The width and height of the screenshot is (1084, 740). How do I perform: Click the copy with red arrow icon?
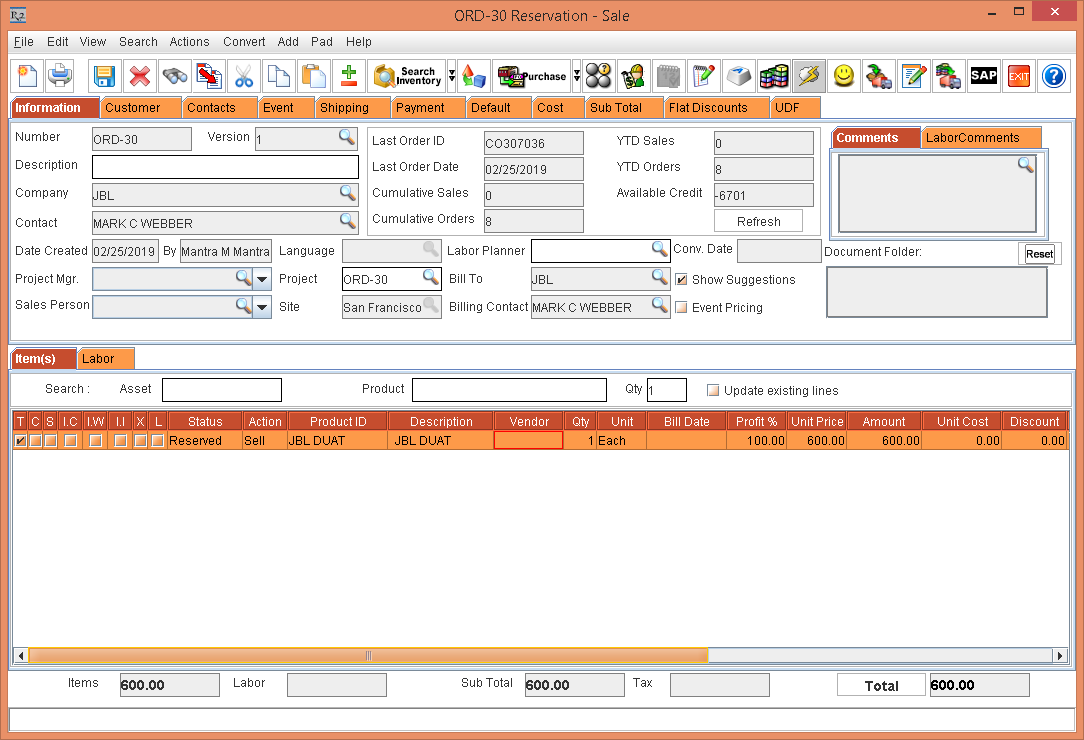pyautogui.click(x=209, y=75)
